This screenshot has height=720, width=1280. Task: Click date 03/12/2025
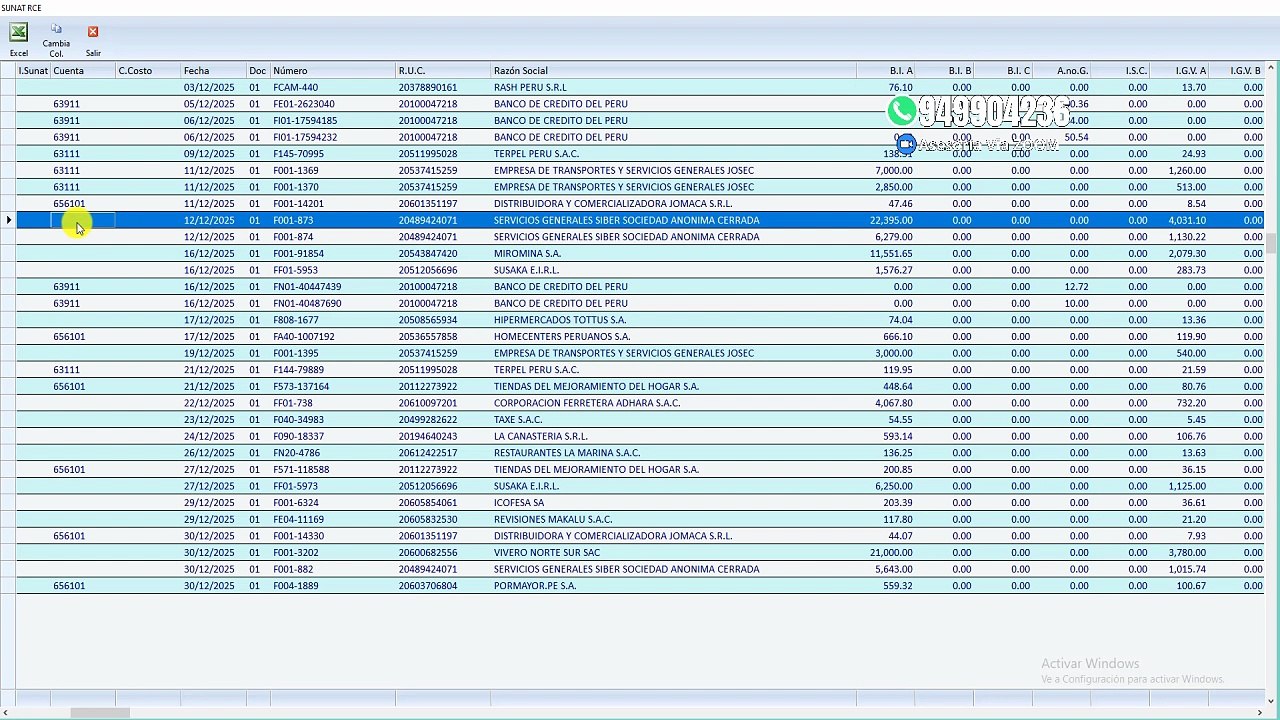[209, 88]
